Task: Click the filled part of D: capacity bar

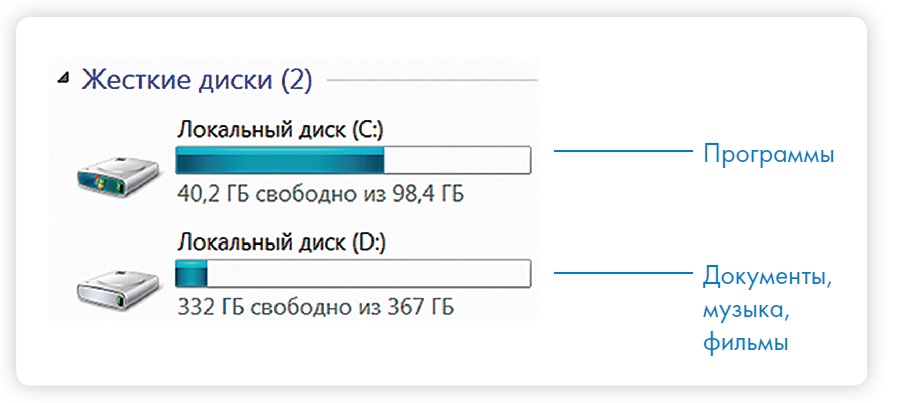Action: (191, 272)
